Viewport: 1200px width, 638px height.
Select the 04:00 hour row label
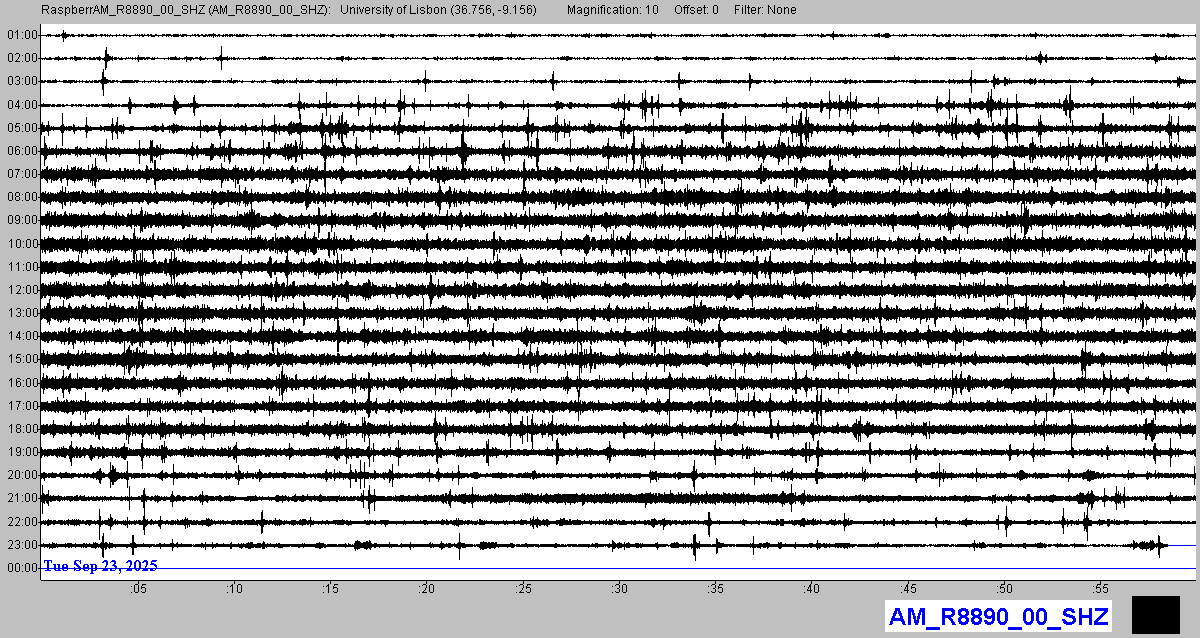point(21,105)
